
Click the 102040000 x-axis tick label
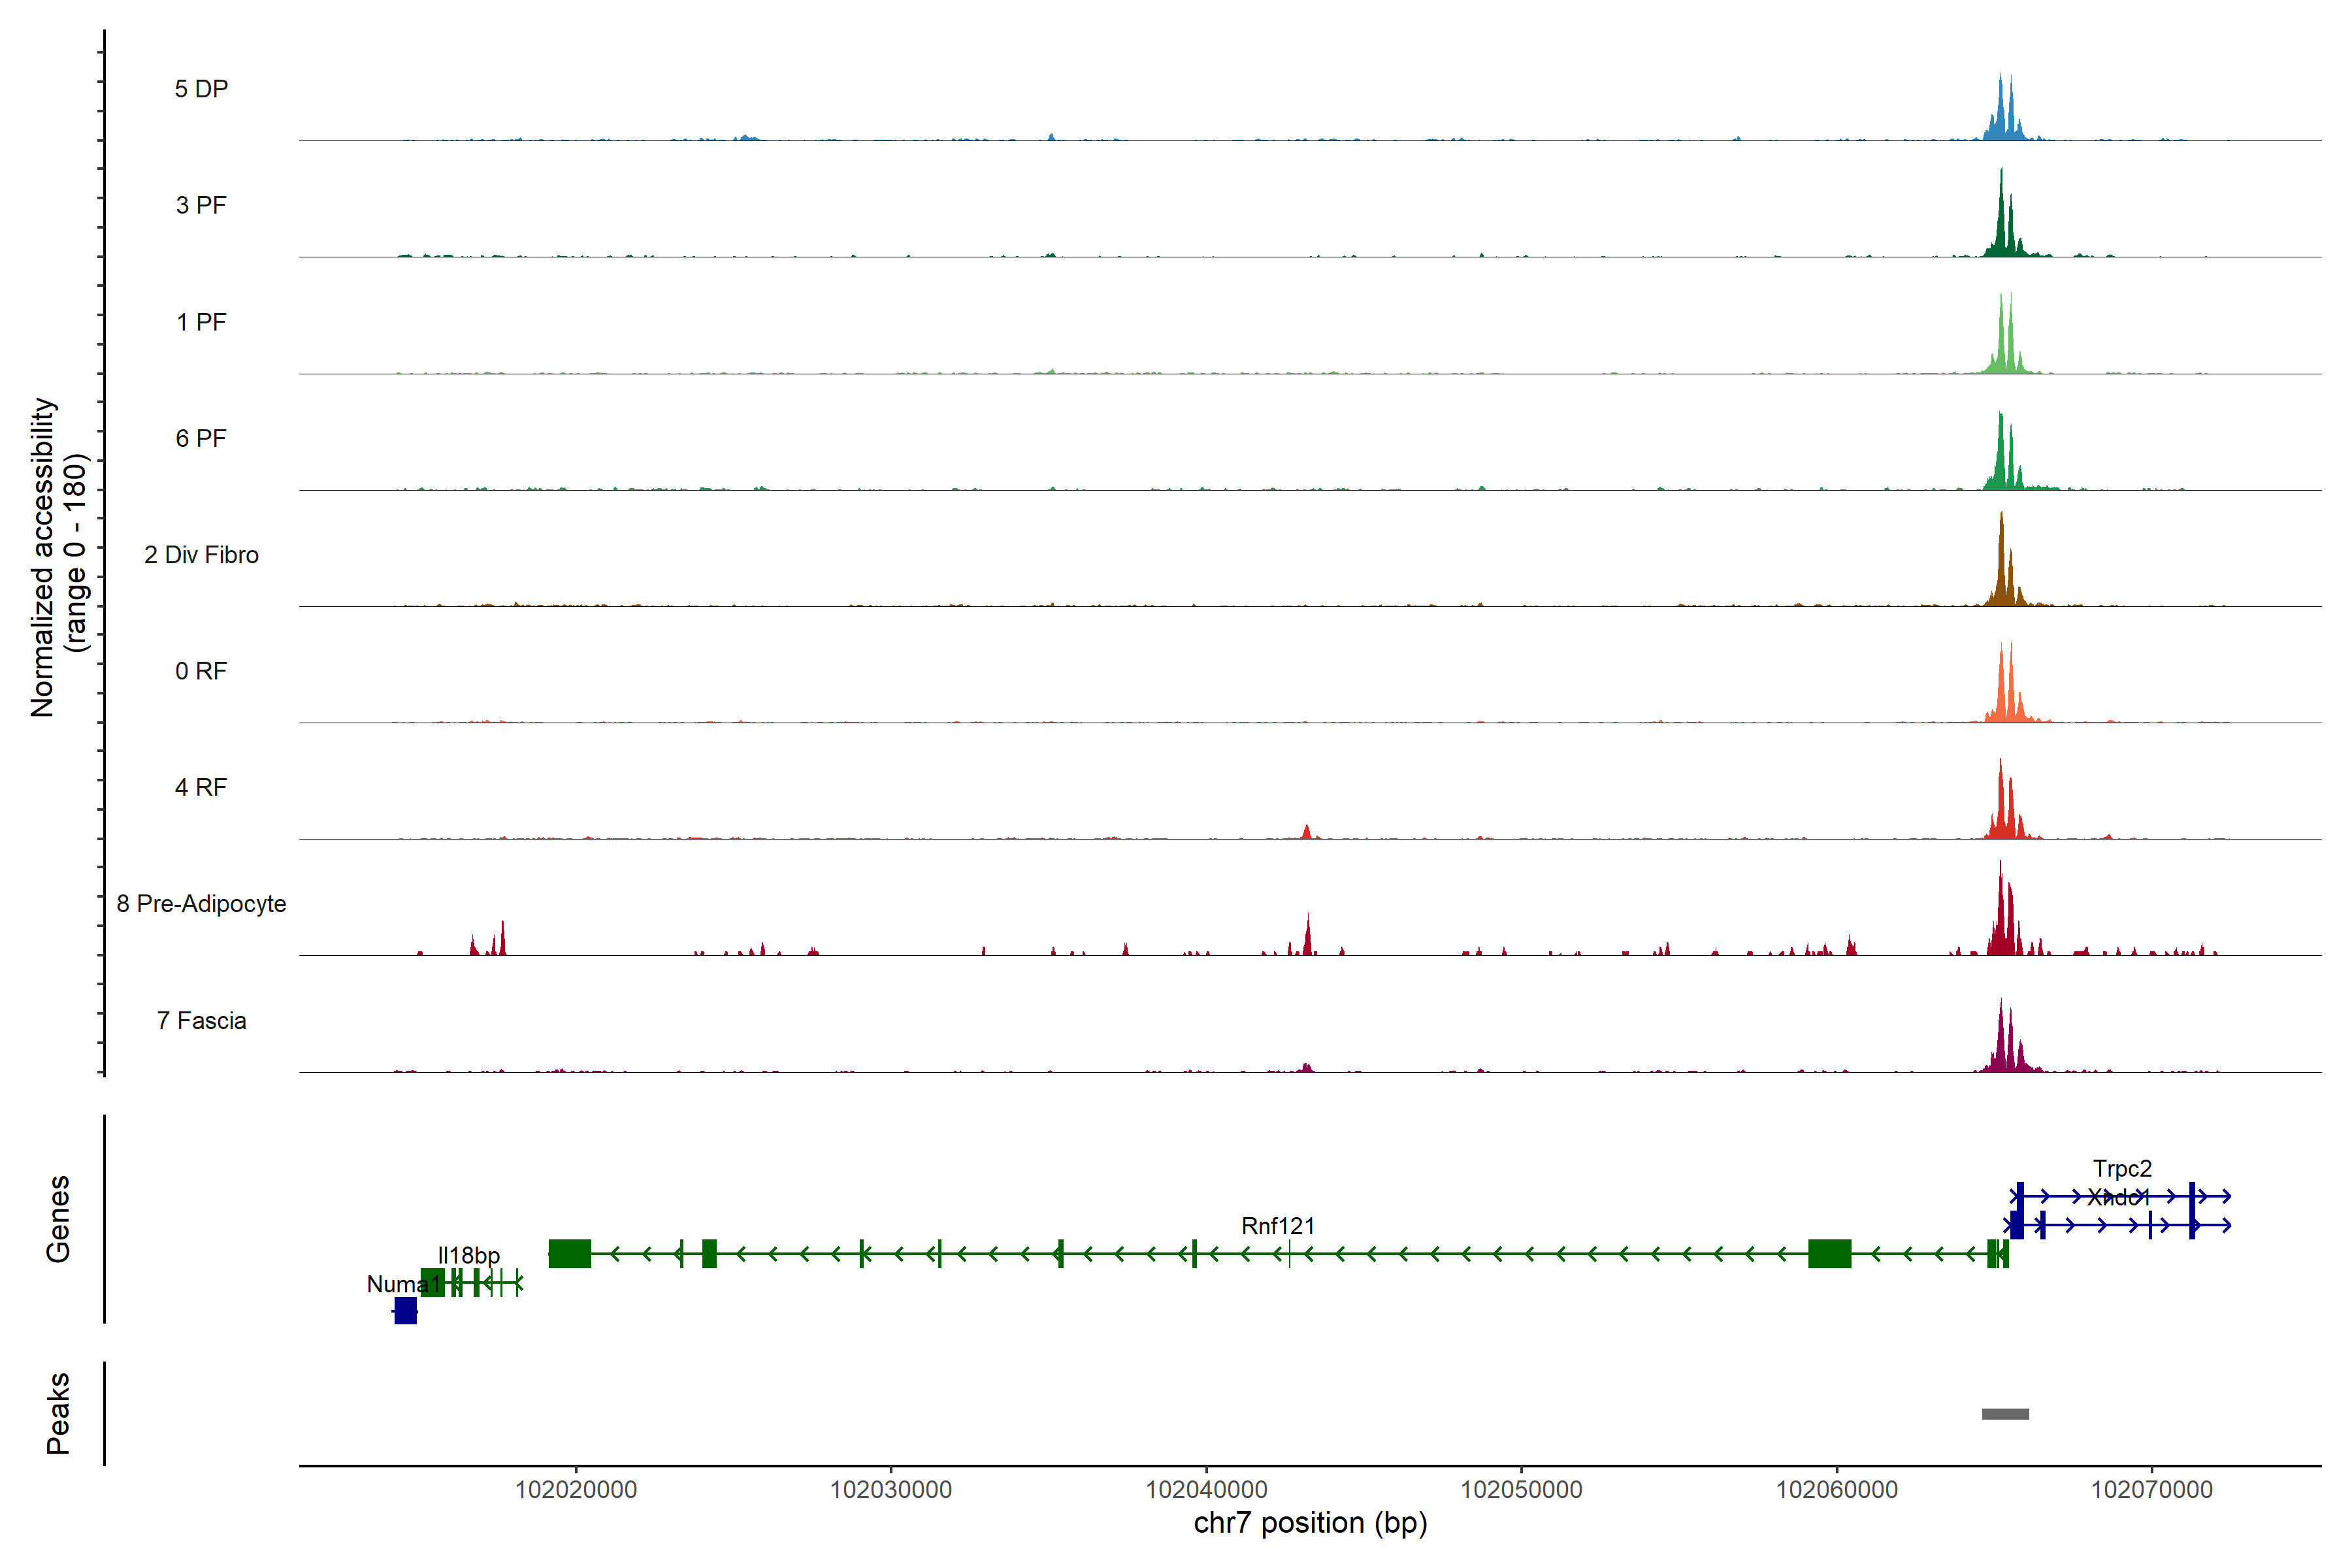(1206, 1489)
